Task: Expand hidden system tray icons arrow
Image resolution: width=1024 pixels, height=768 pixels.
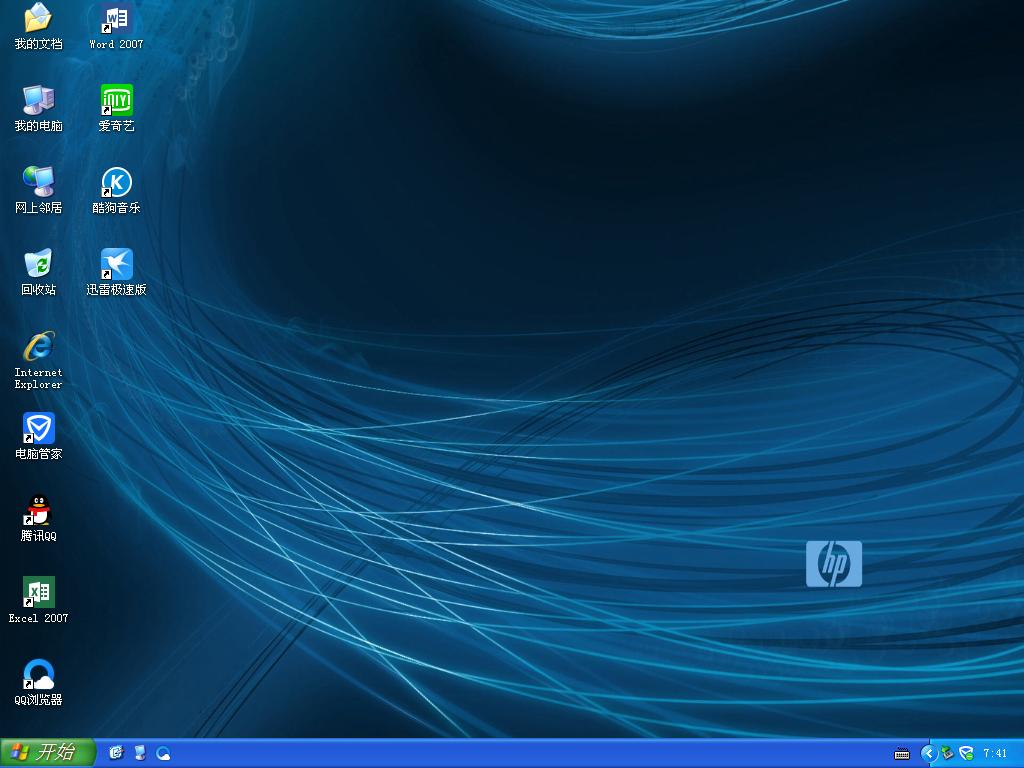Action: (928, 753)
